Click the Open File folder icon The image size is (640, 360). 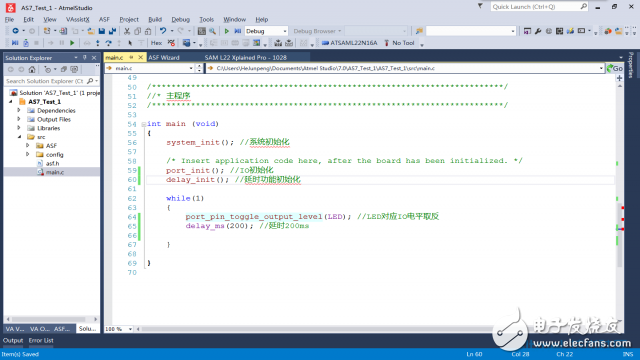91,31
